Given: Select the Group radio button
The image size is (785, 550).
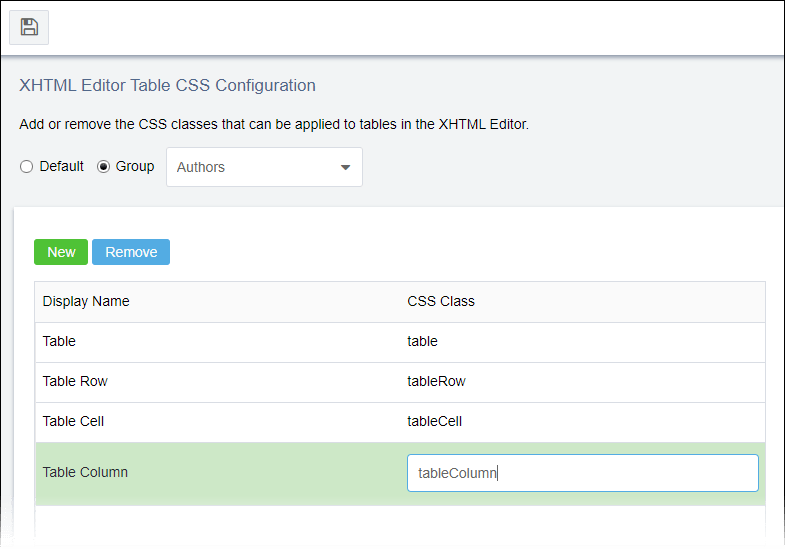Looking at the screenshot, I should coord(103,167).
